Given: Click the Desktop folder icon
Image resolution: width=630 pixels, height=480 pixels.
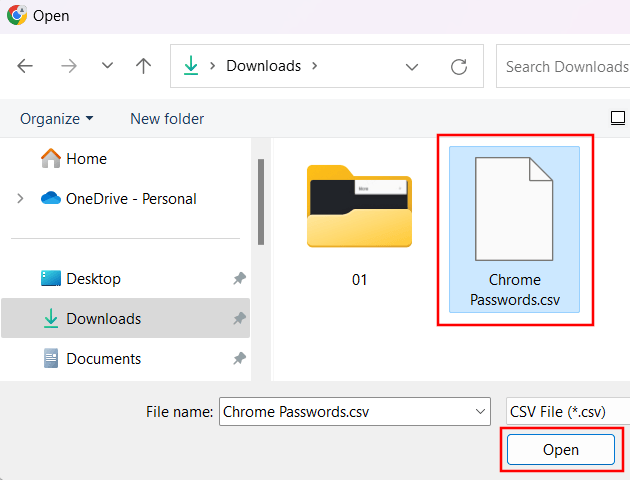Looking at the screenshot, I should point(51,278).
